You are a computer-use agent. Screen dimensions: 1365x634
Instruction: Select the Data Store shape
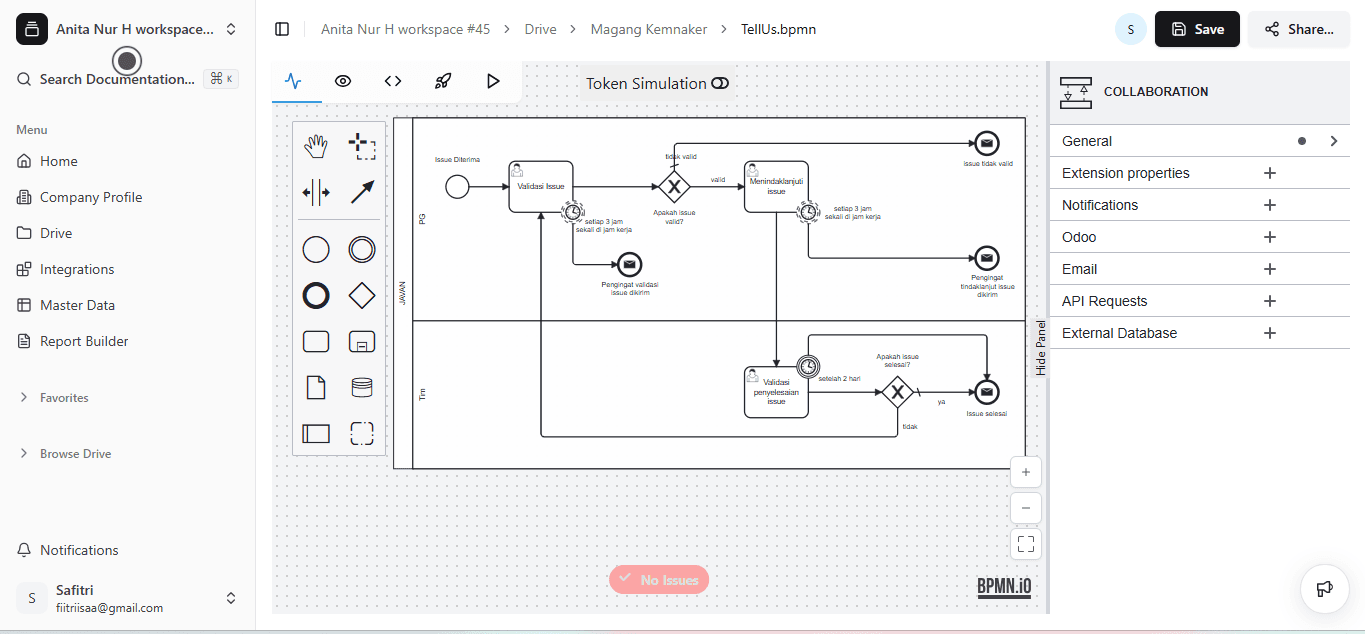[361, 387]
